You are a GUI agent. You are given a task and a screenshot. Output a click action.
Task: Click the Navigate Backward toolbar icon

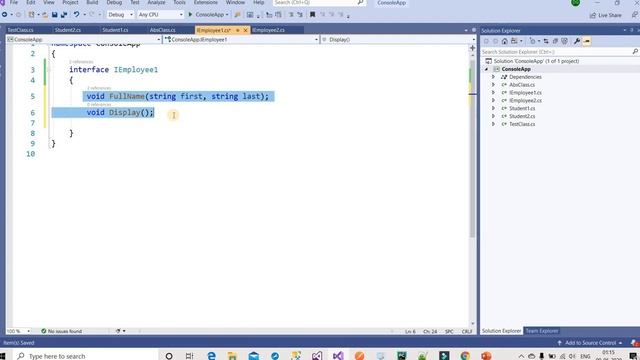point(4,15)
